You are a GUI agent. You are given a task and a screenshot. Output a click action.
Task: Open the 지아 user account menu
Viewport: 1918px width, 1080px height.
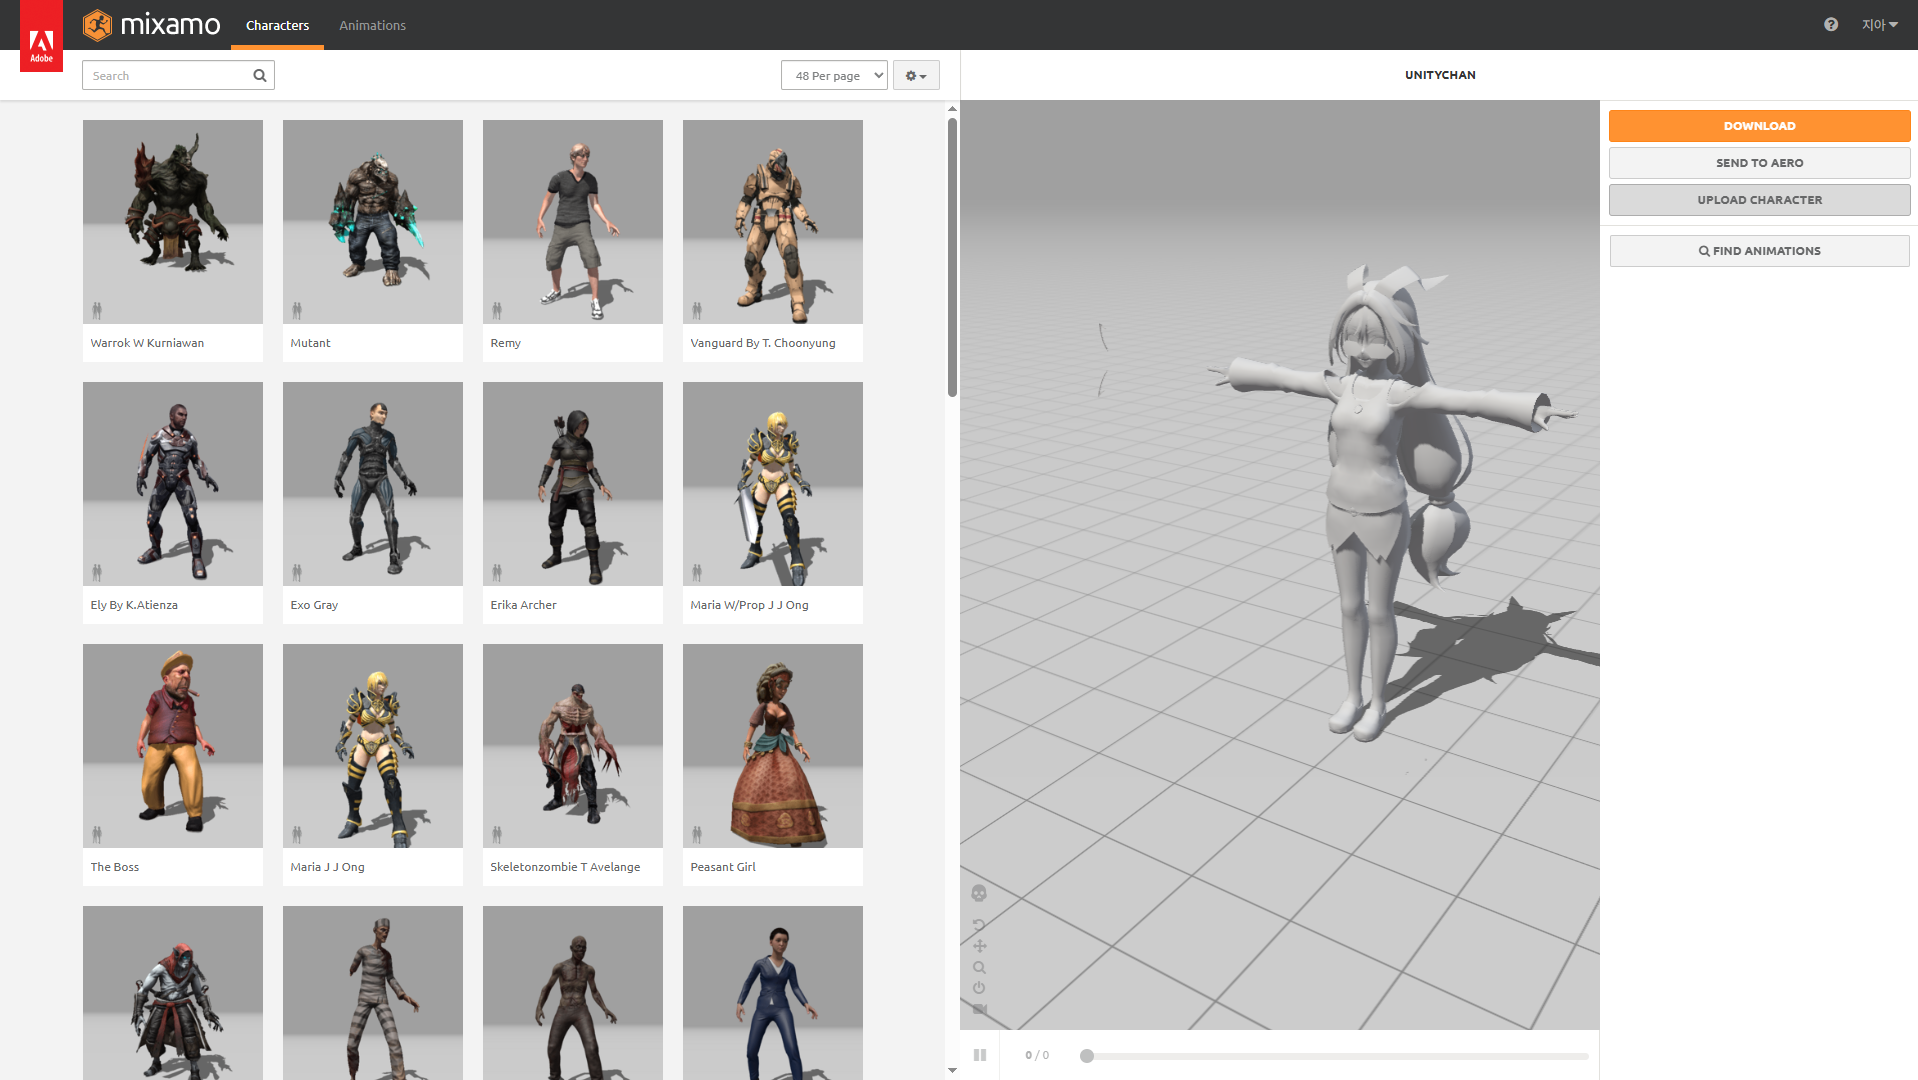(1879, 25)
